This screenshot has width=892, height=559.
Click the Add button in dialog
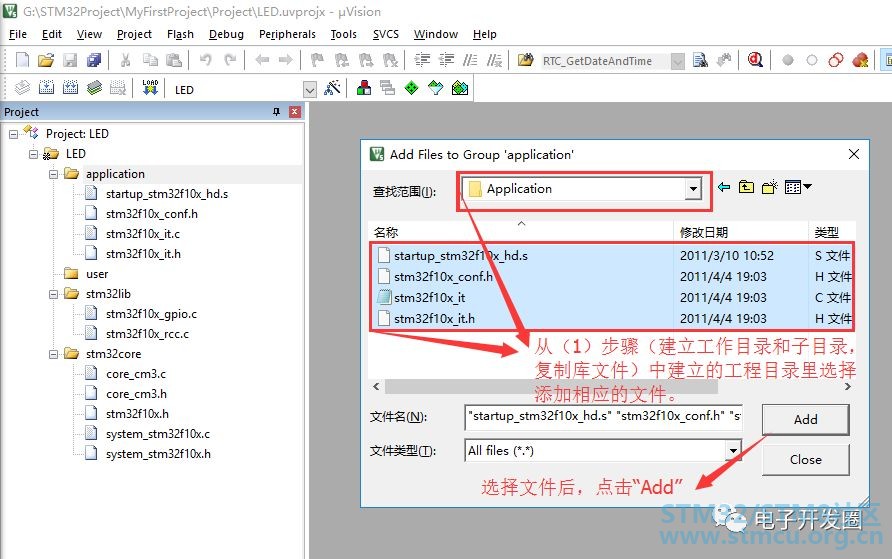(806, 420)
